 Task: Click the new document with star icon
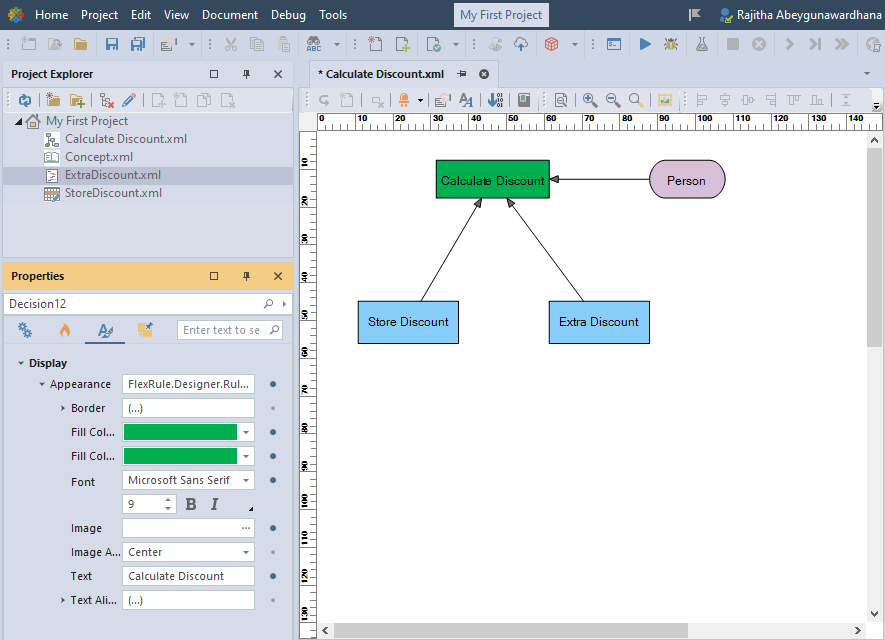[375, 44]
